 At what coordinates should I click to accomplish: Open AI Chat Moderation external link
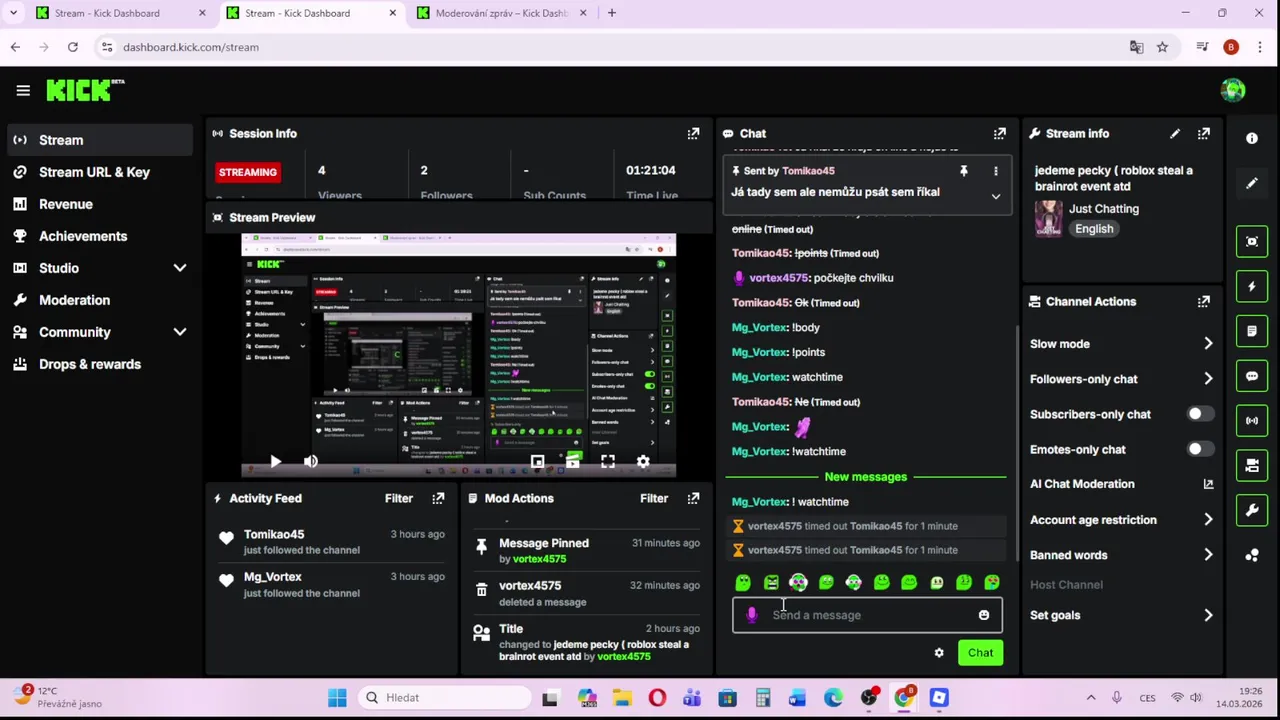pyautogui.click(x=1208, y=484)
